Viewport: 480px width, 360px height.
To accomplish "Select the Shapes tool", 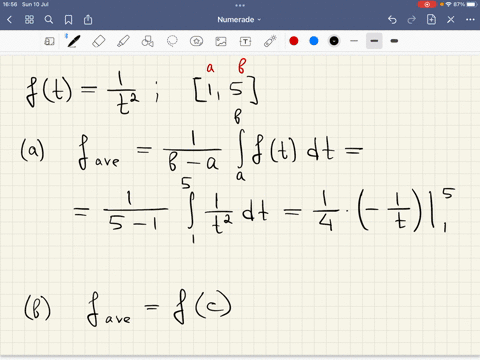I will (x=148, y=41).
